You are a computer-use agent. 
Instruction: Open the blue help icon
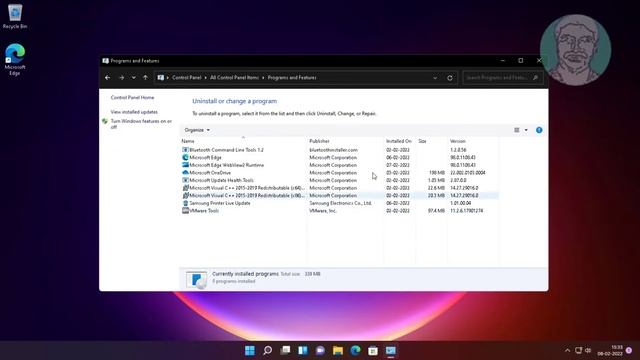539,130
